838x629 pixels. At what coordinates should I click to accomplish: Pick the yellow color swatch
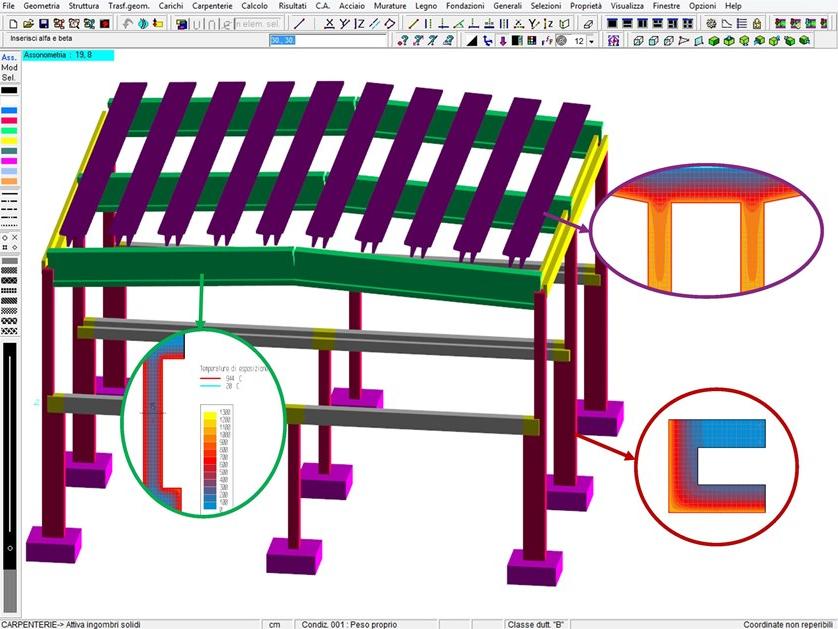(9, 141)
